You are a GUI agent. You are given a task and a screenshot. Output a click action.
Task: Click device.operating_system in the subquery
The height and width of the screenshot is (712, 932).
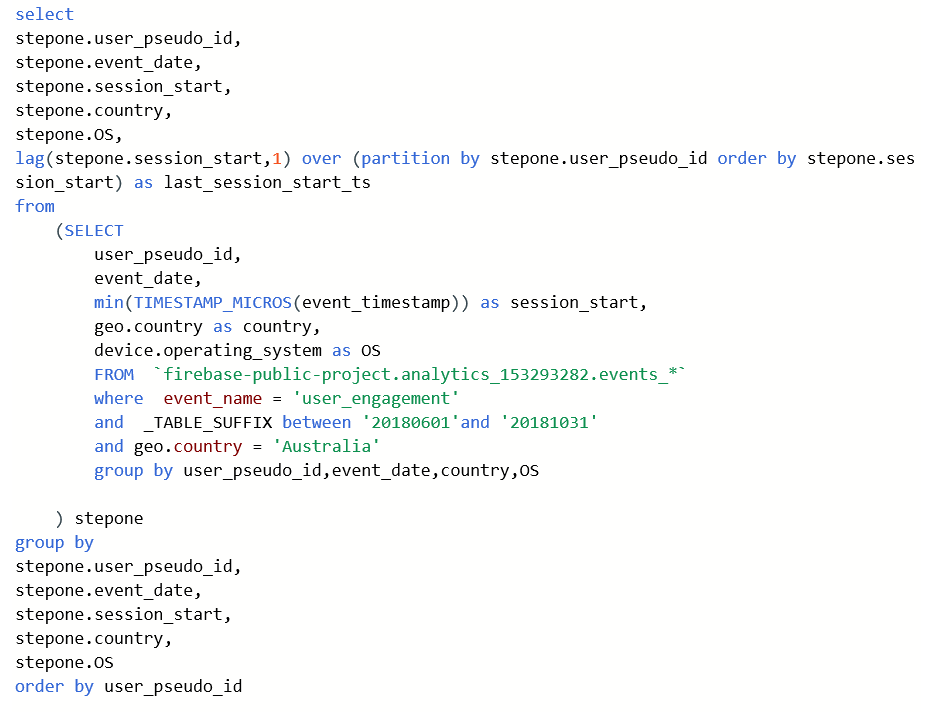(208, 350)
